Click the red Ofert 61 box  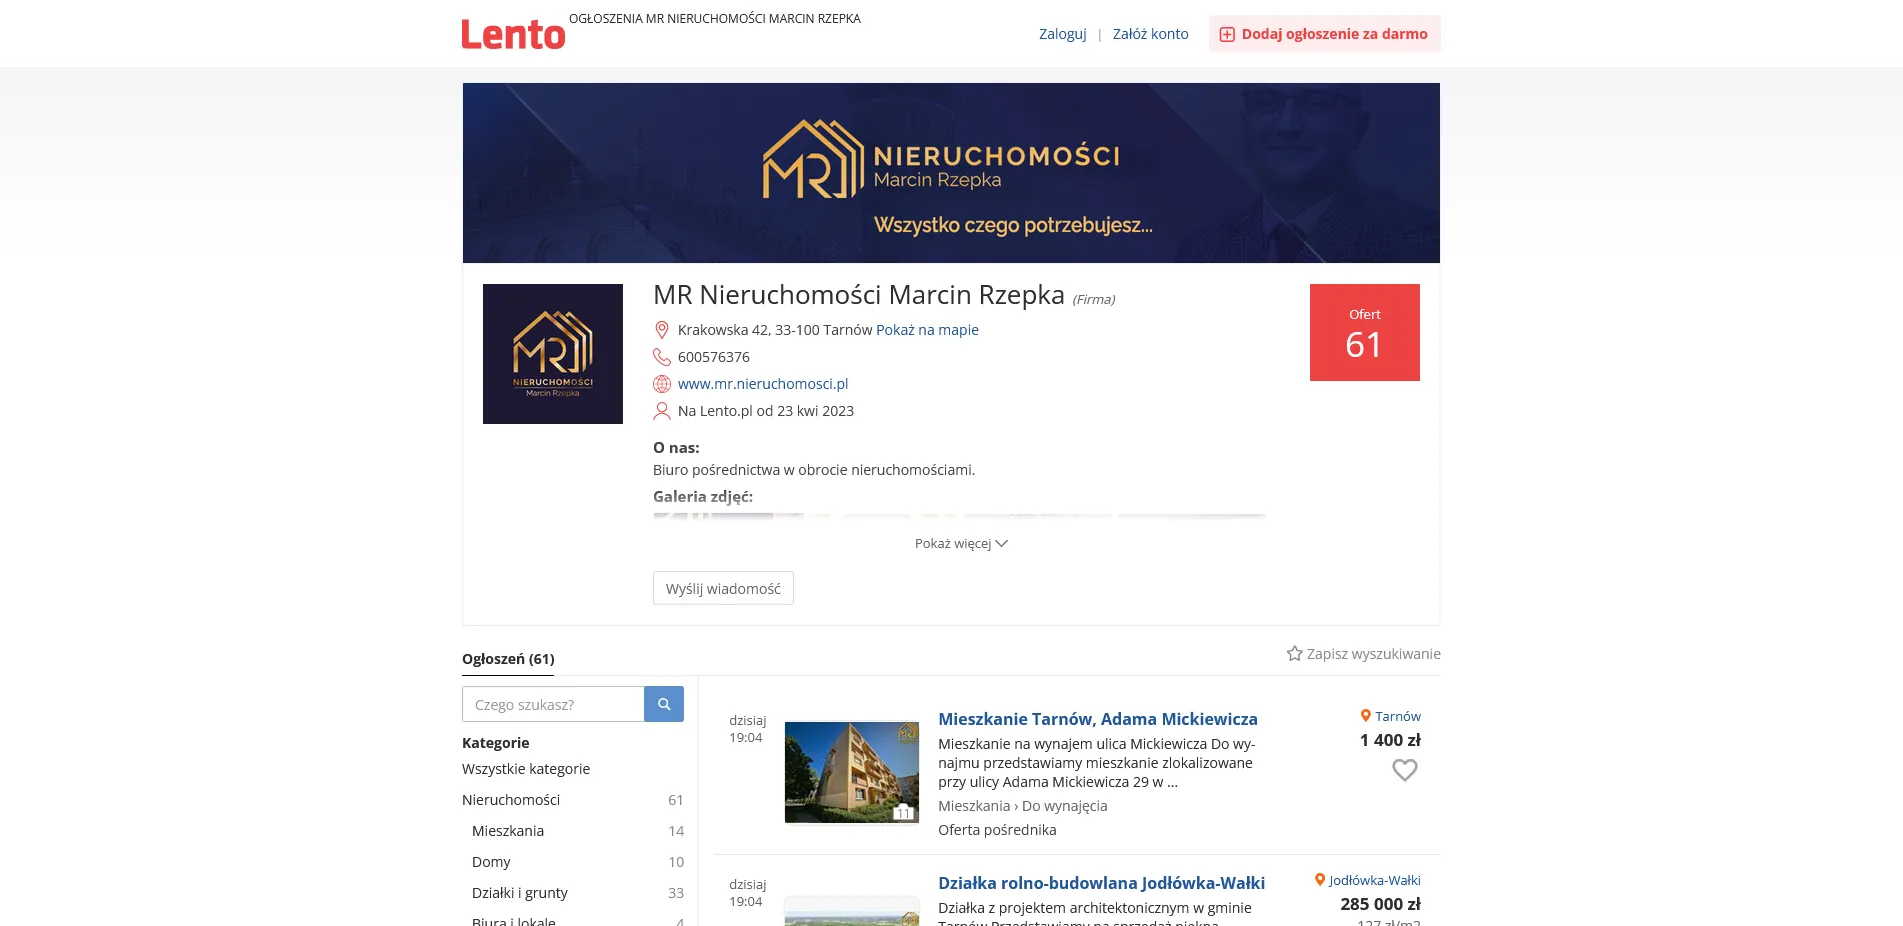click(x=1365, y=332)
